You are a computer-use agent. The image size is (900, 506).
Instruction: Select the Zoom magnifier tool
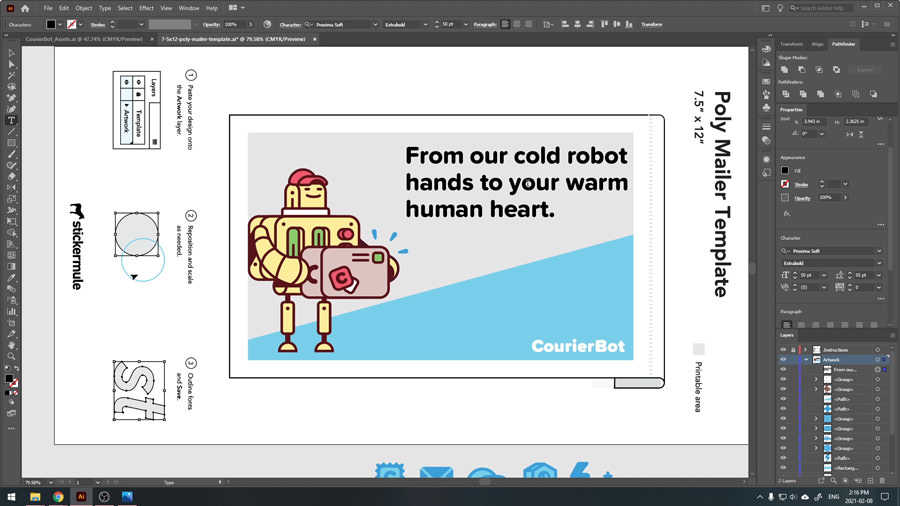click(x=11, y=356)
